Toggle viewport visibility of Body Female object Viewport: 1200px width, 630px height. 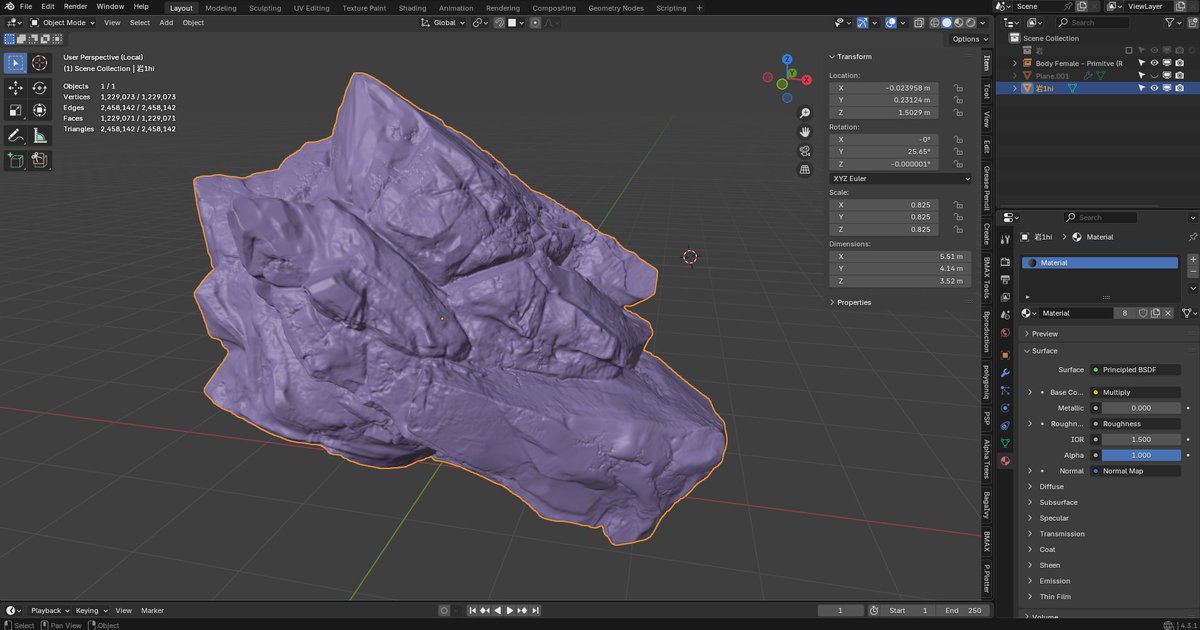coord(1154,63)
